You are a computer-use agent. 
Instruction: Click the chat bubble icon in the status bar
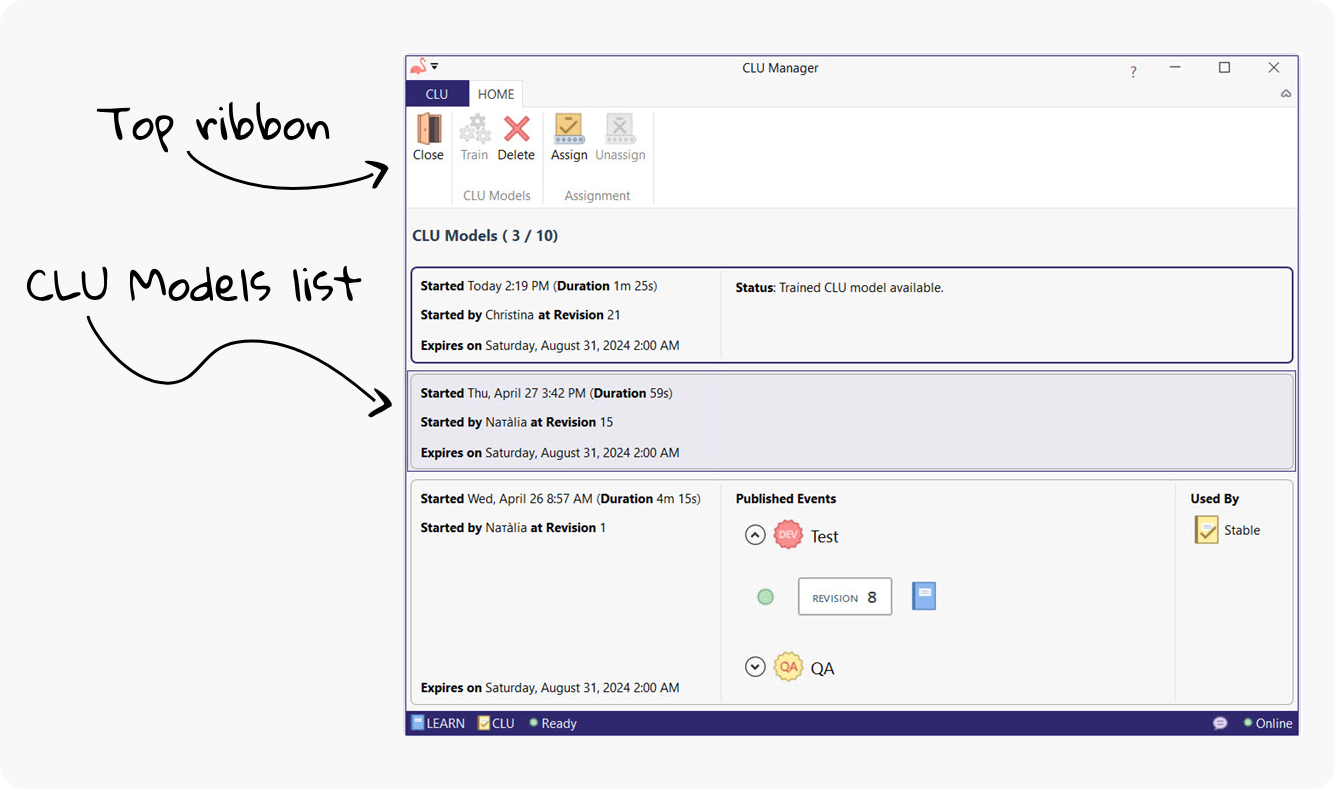[x=1220, y=723]
